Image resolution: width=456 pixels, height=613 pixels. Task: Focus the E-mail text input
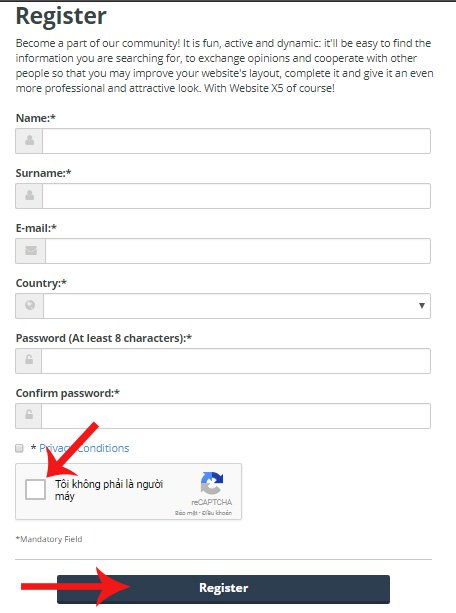click(238, 251)
